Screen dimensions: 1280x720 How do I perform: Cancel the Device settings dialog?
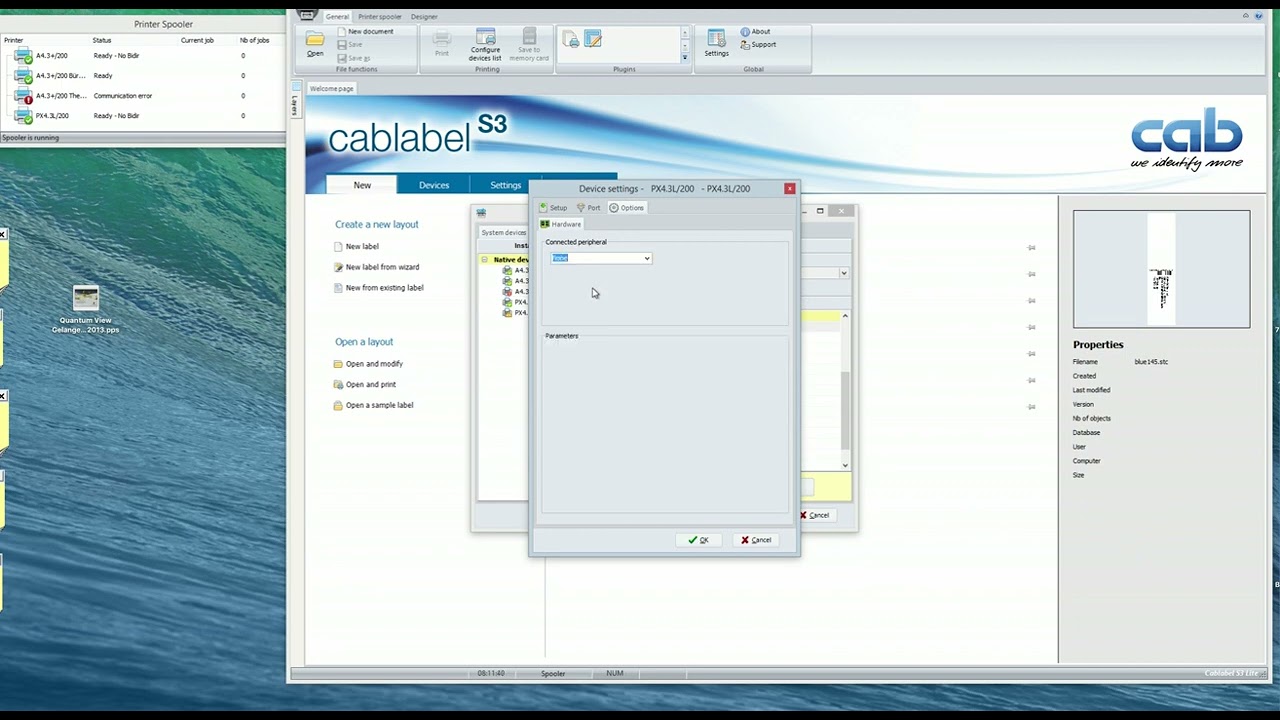pyautogui.click(x=755, y=540)
